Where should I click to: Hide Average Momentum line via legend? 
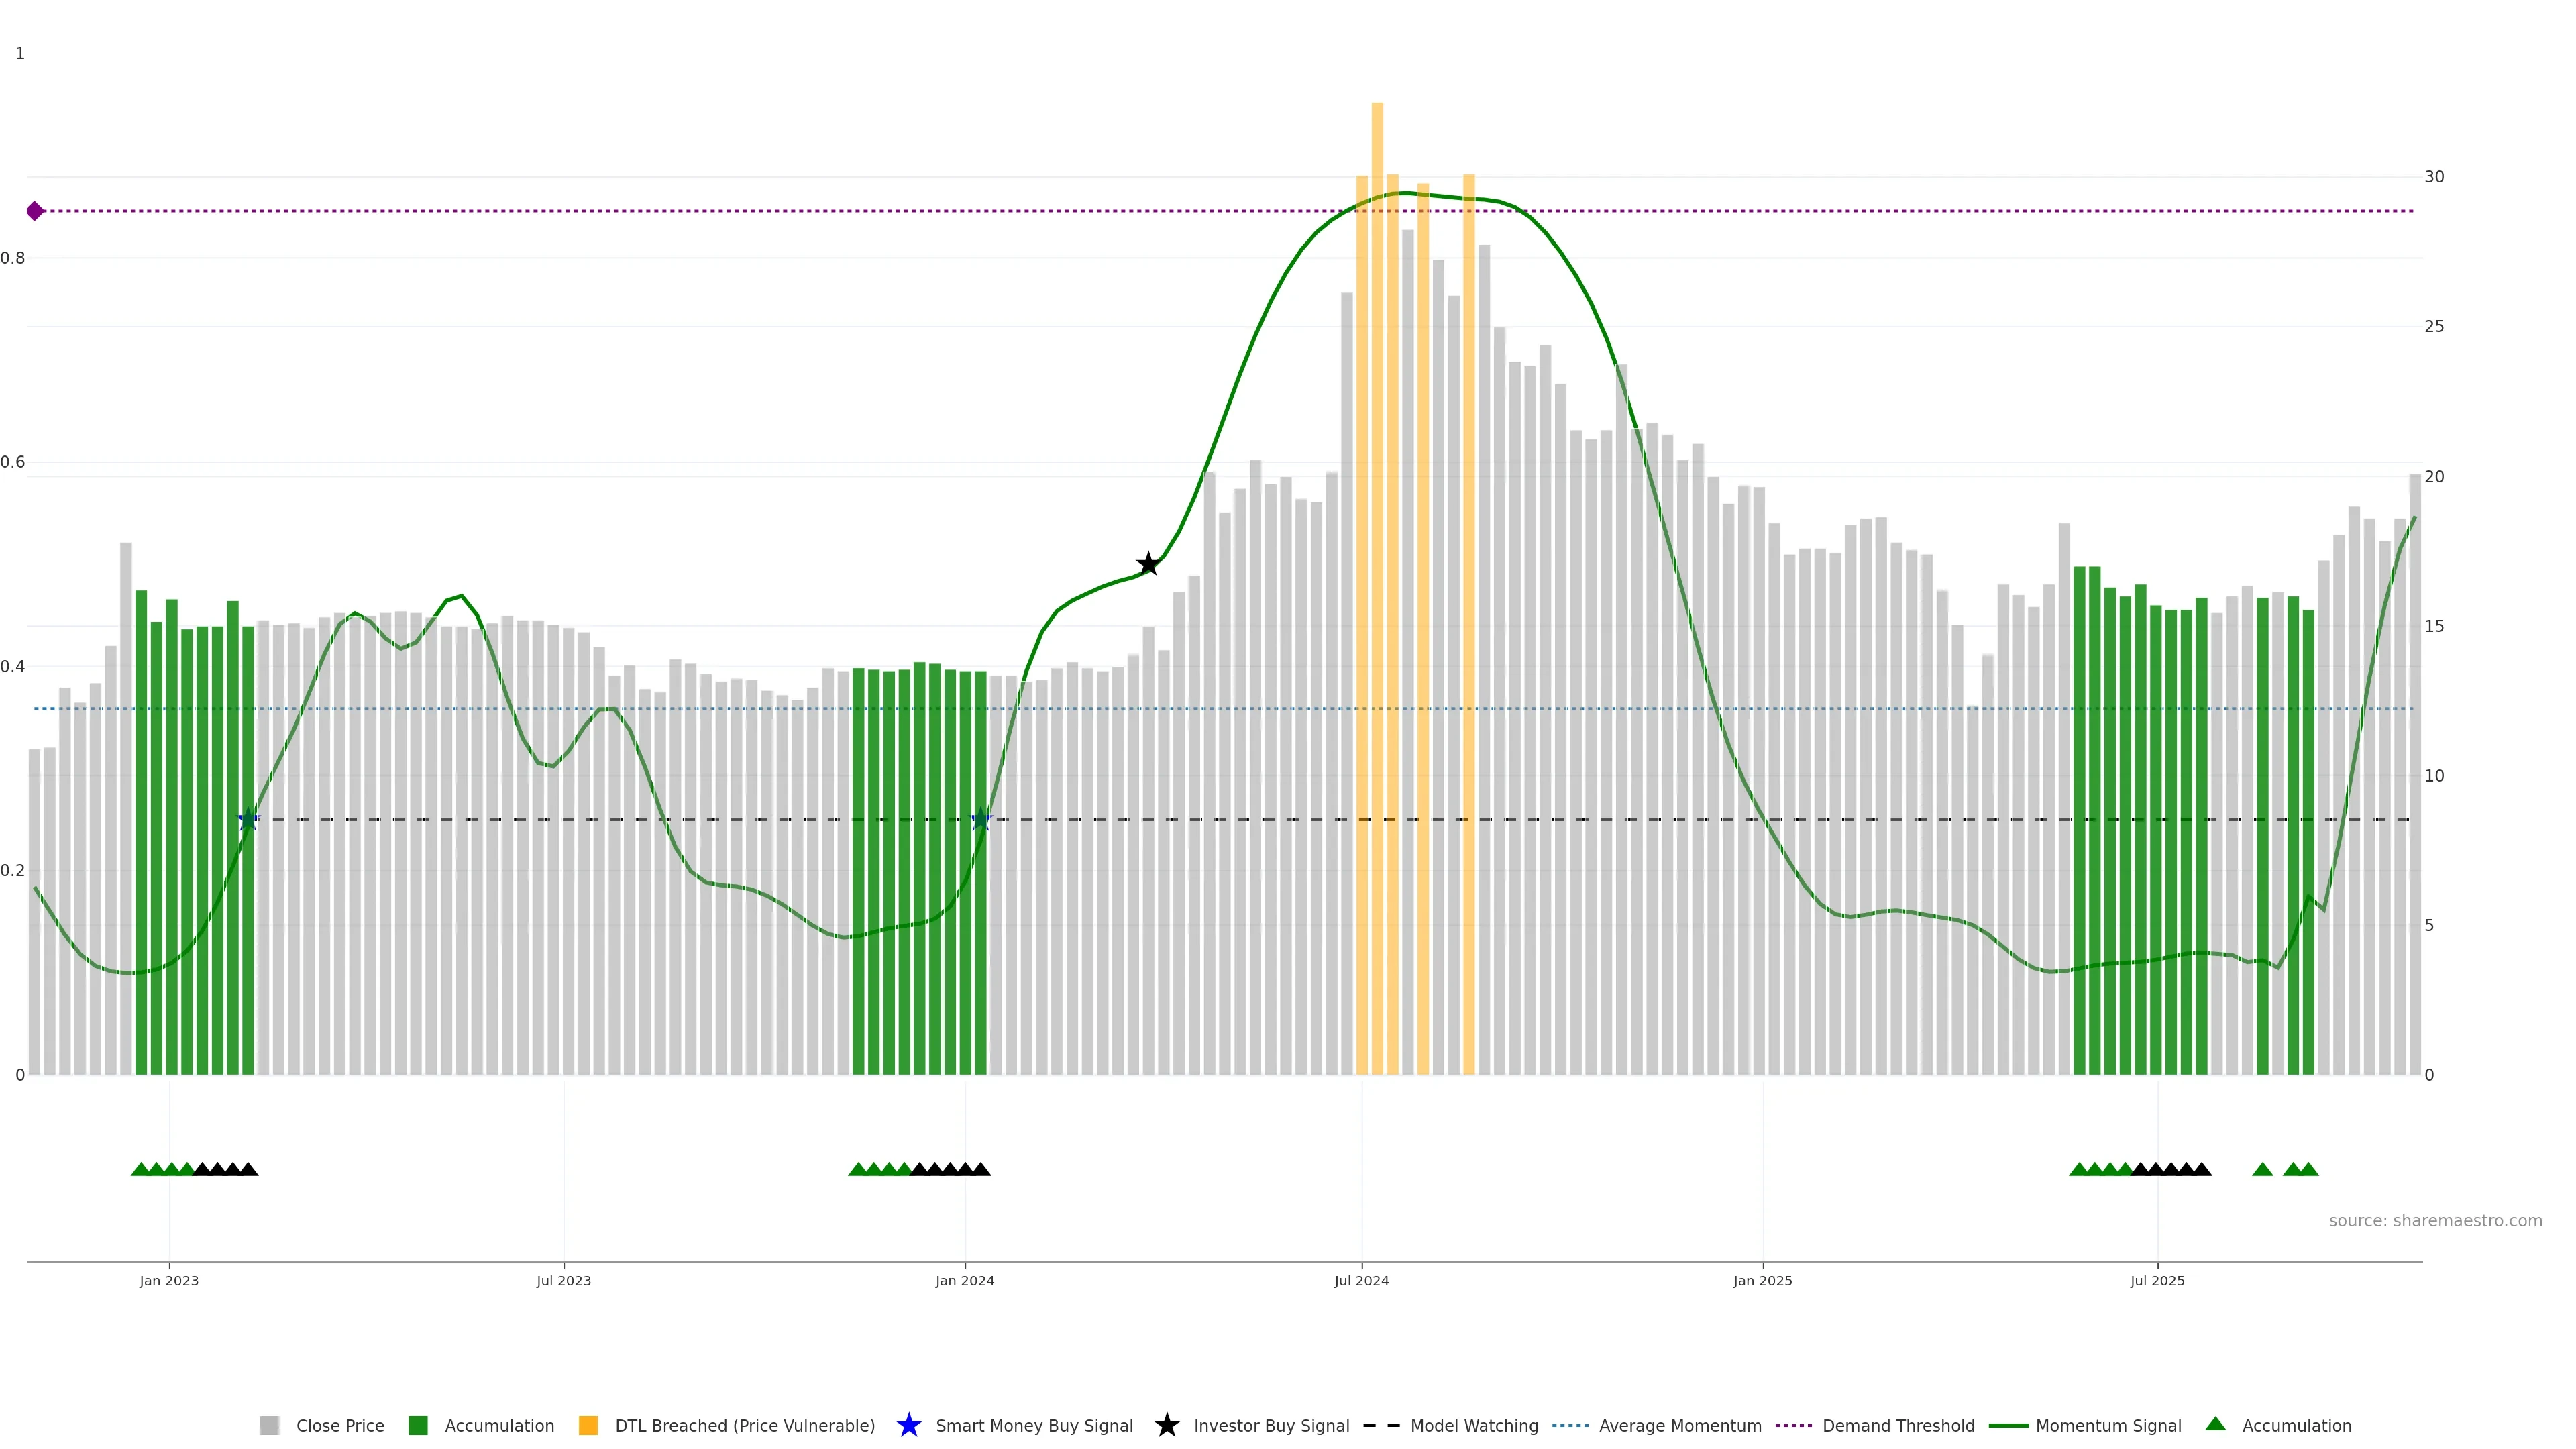pos(1679,1425)
